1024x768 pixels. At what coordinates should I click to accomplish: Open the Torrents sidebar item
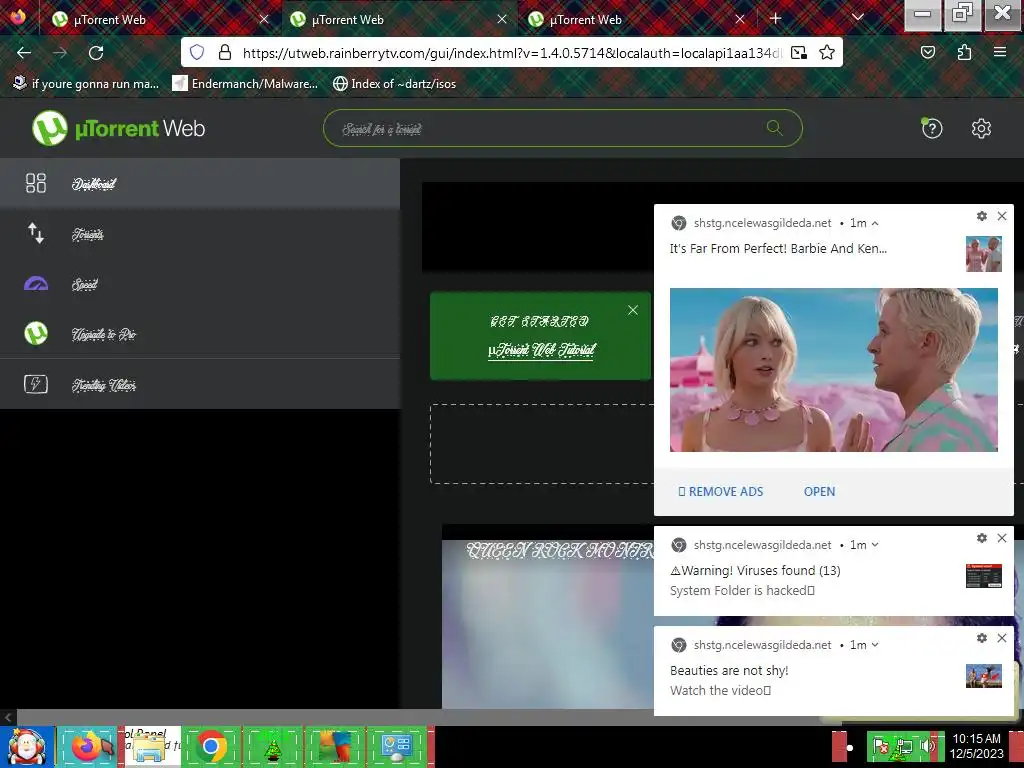[200, 234]
